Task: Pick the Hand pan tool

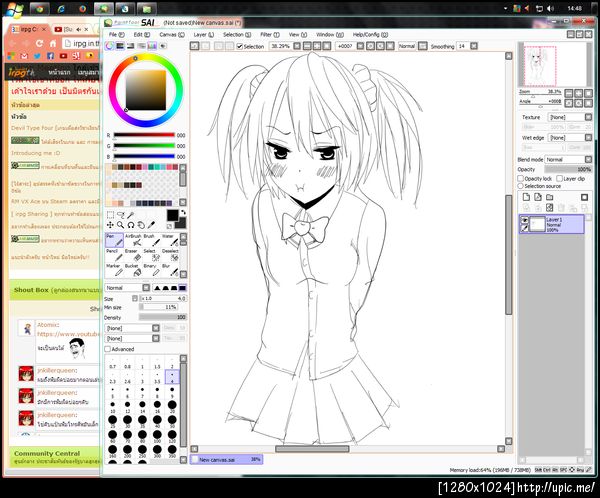Action: (x=141, y=225)
